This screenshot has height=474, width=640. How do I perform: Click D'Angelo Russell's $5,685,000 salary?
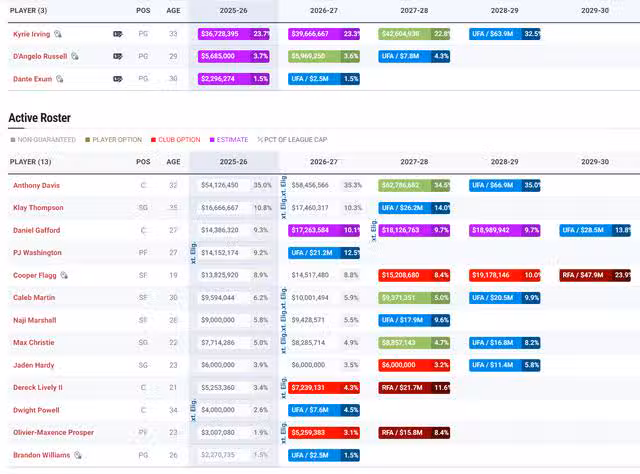coord(233,56)
